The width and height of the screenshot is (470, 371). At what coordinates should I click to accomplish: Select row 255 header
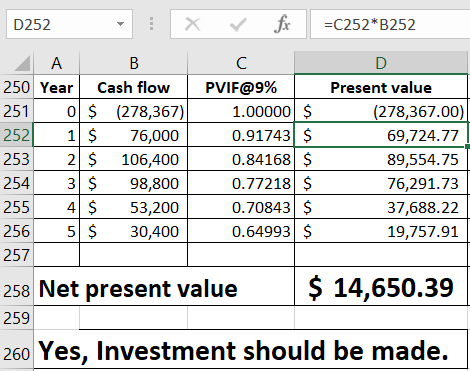[17, 207]
